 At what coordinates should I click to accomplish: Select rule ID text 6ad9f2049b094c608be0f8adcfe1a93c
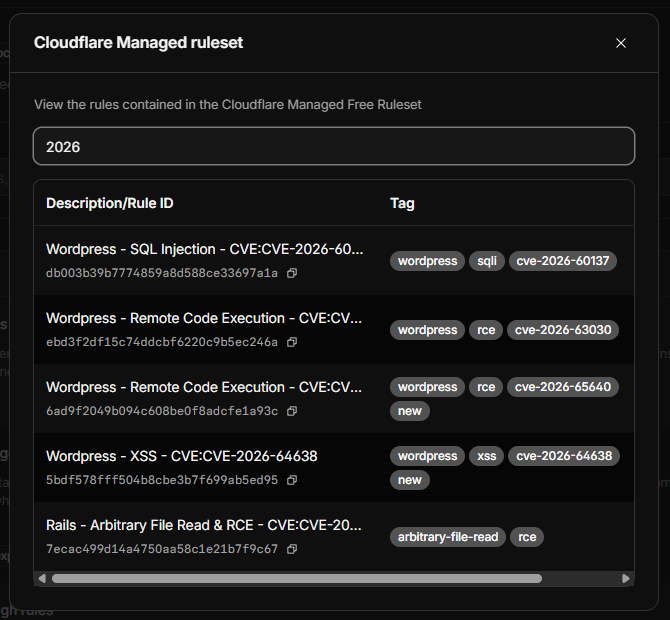click(x=162, y=411)
